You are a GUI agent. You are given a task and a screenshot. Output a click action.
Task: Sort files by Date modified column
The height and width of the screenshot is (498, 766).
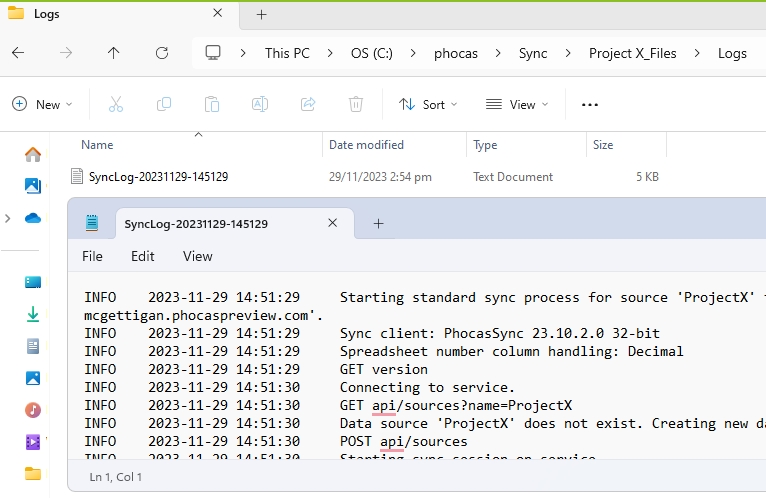tap(367, 145)
